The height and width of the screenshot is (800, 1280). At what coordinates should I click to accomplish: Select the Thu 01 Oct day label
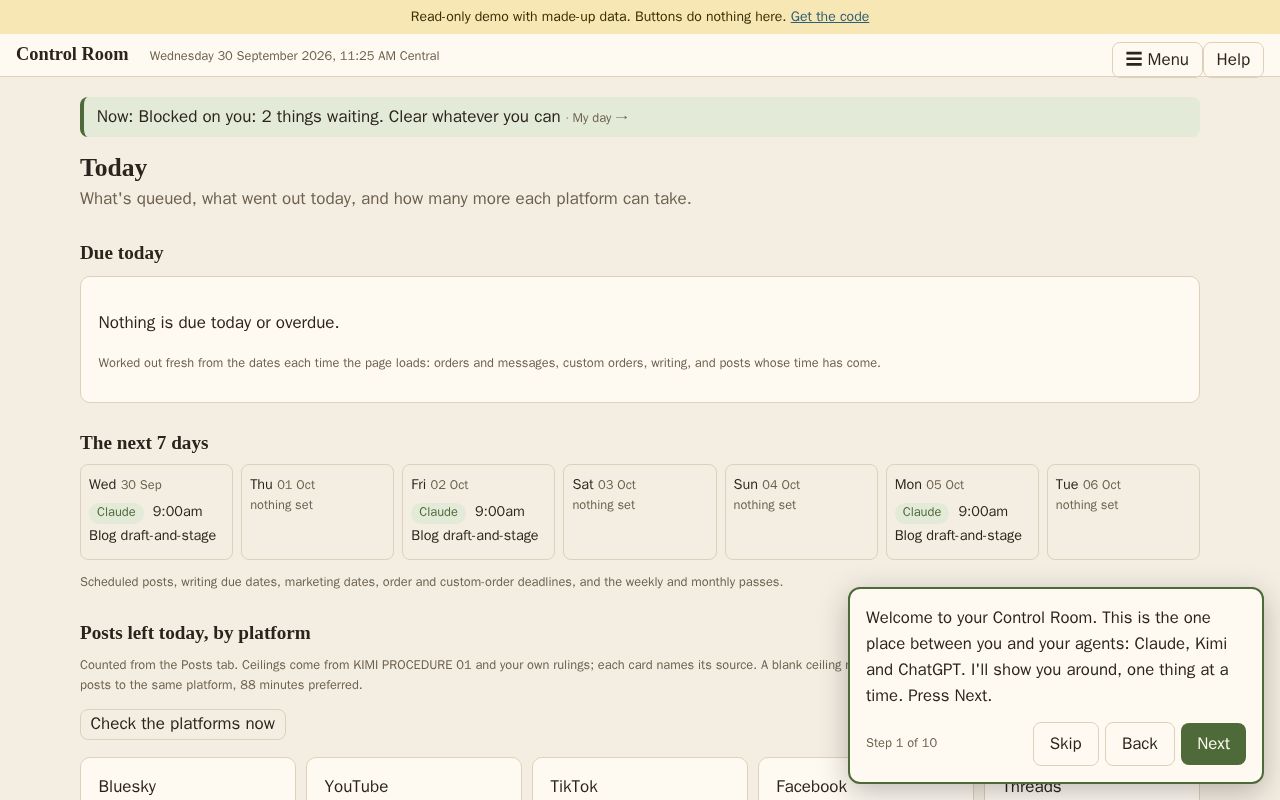click(282, 485)
